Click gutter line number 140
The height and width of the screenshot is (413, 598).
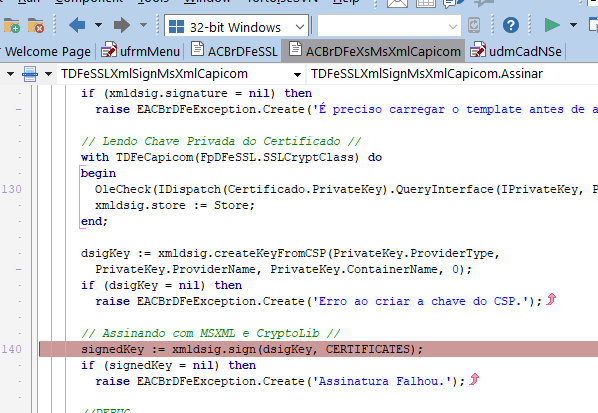(11, 349)
